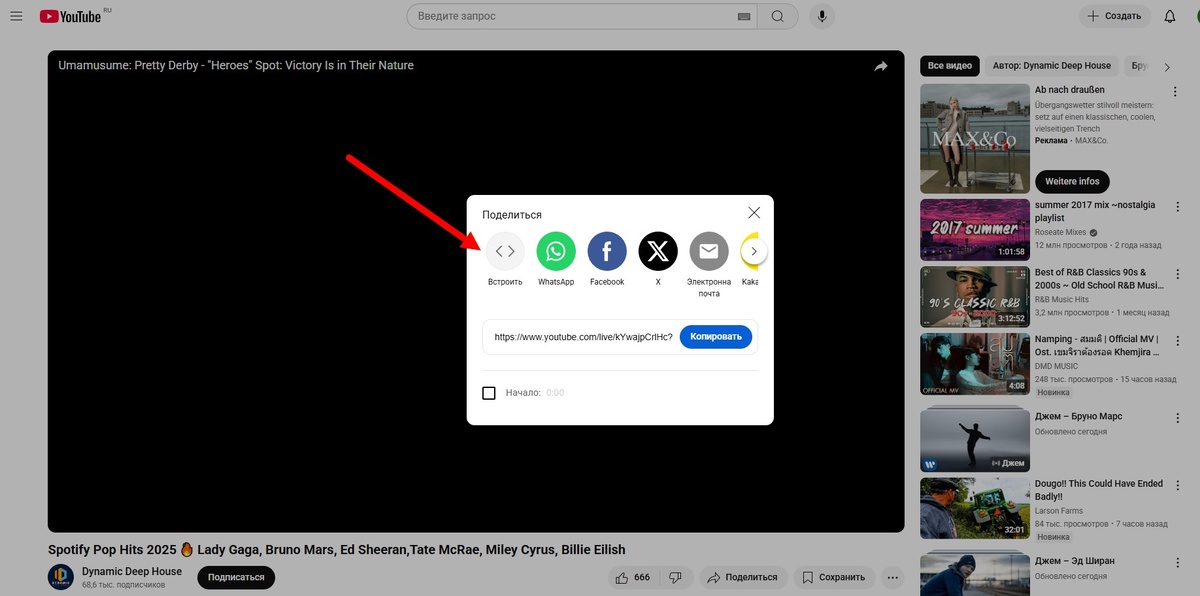This screenshot has height=596, width=1200.
Task: Click the magnifier search button
Action: pyautogui.click(x=777, y=16)
